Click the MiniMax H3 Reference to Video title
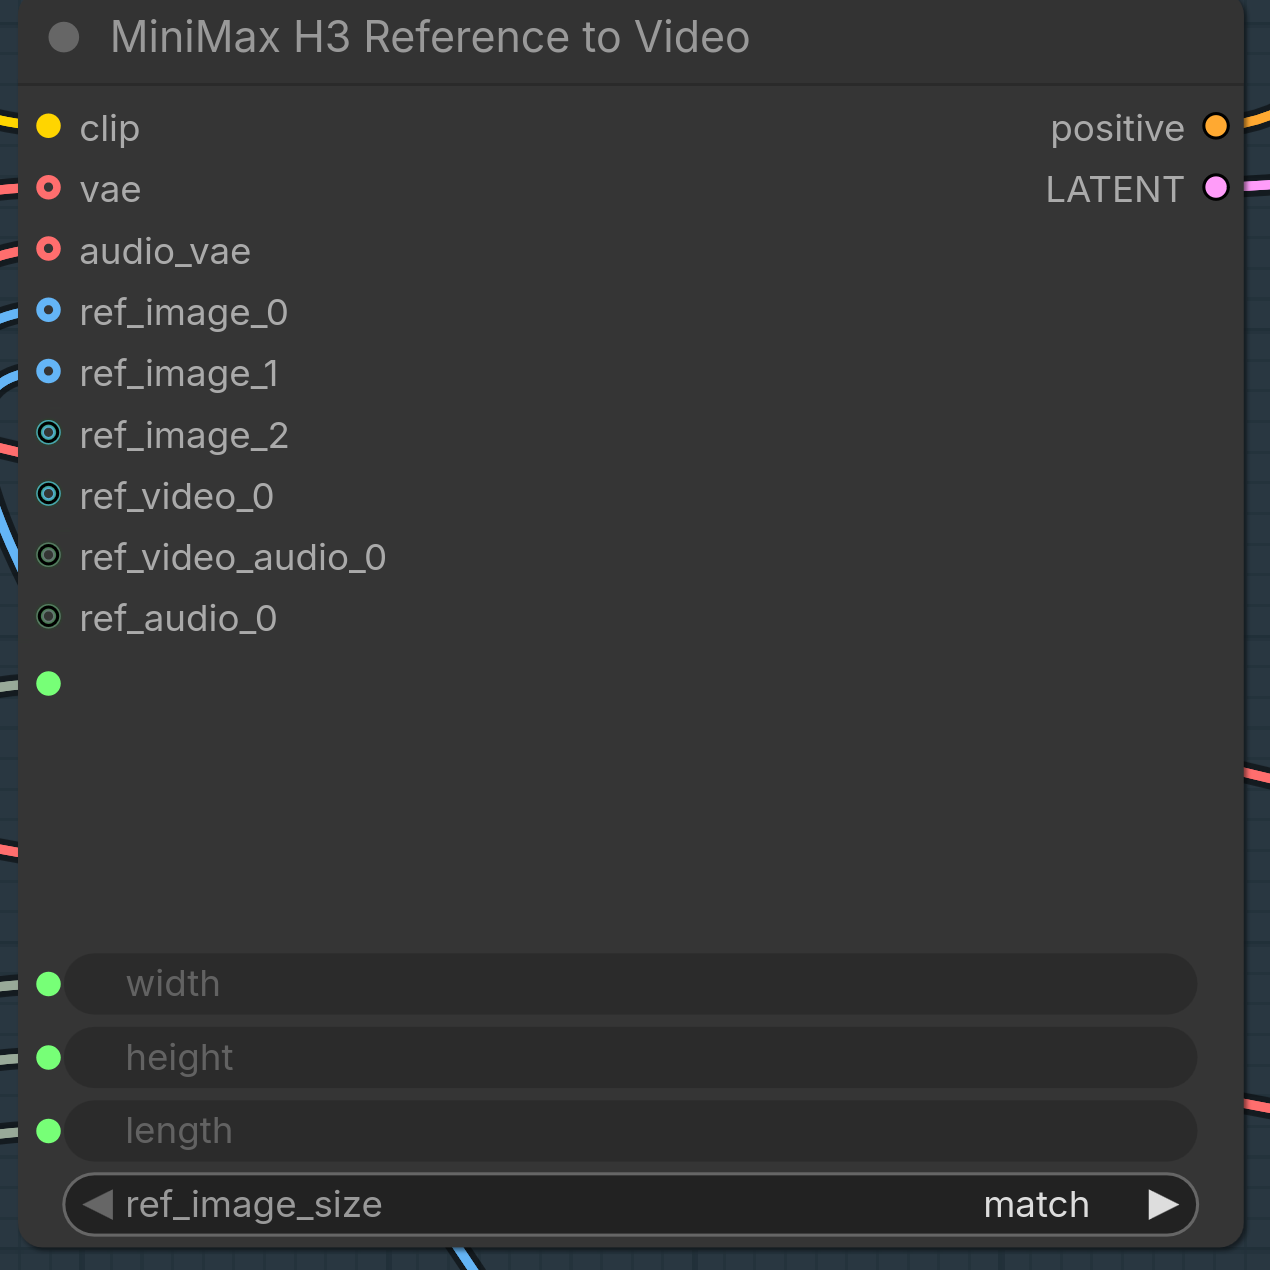 click(430, 38)
